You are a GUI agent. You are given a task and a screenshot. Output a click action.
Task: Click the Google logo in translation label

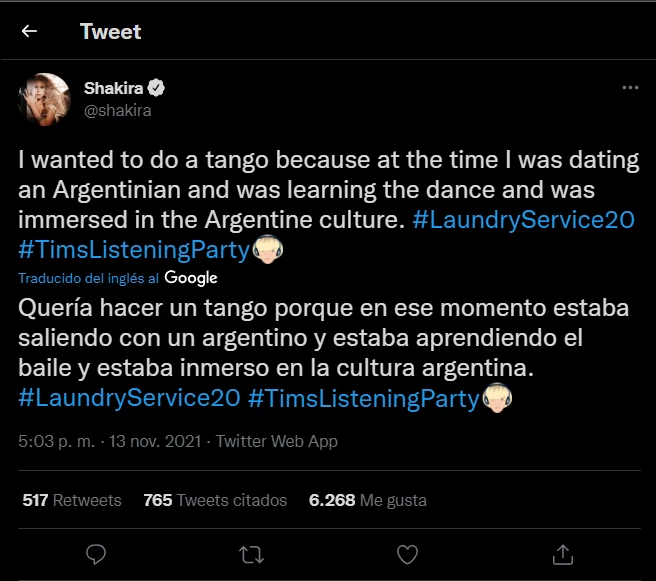coord(191,277)
